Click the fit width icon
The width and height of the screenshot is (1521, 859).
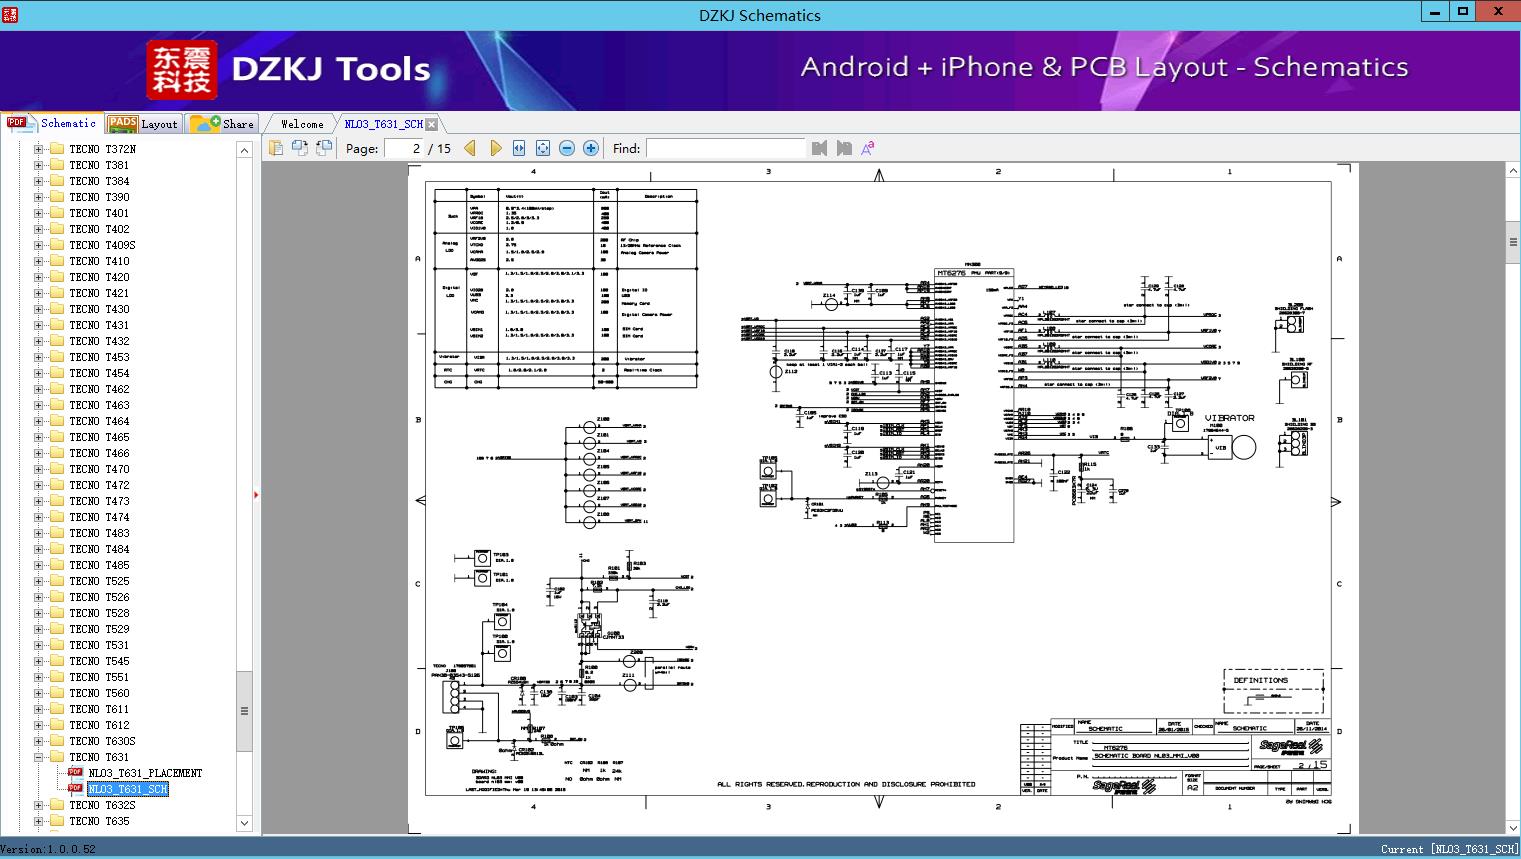tap(519, 148)
